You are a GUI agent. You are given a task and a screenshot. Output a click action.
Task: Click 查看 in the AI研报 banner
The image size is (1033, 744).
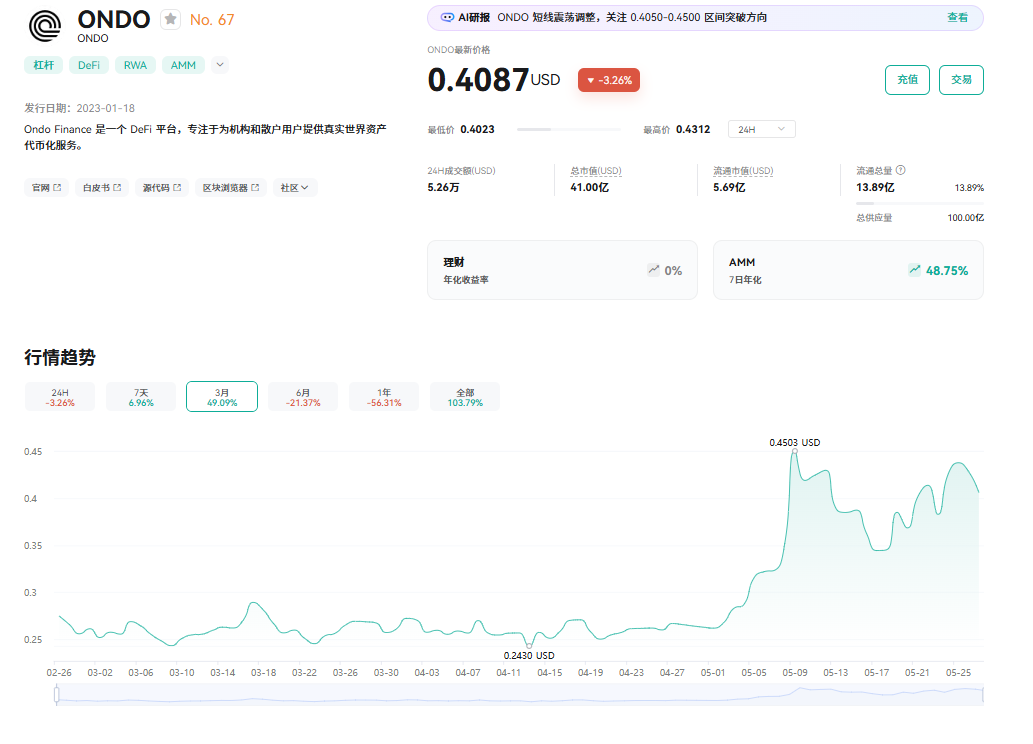(957, 17)
